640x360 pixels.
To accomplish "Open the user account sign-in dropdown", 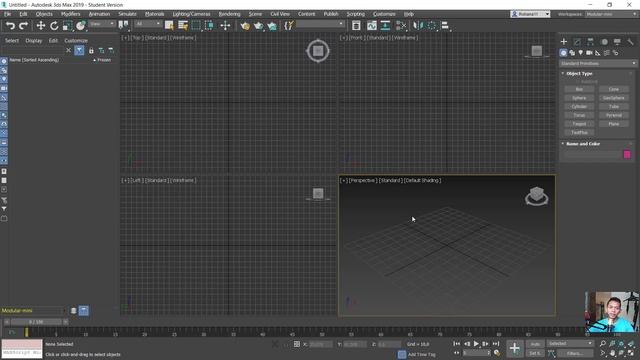I will tap(530, 14).
